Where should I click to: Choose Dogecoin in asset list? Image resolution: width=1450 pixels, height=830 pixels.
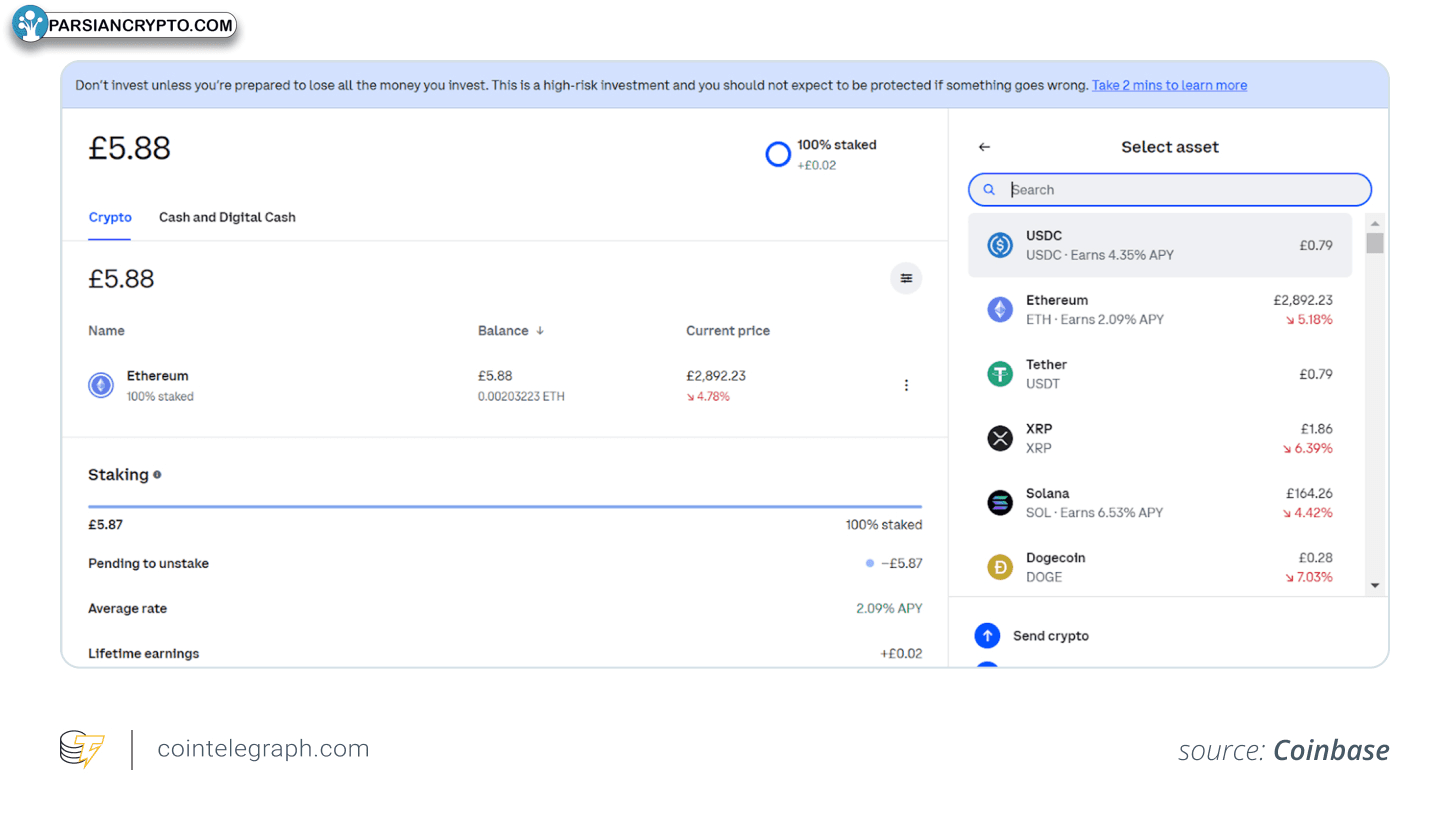click(1160, 567)
